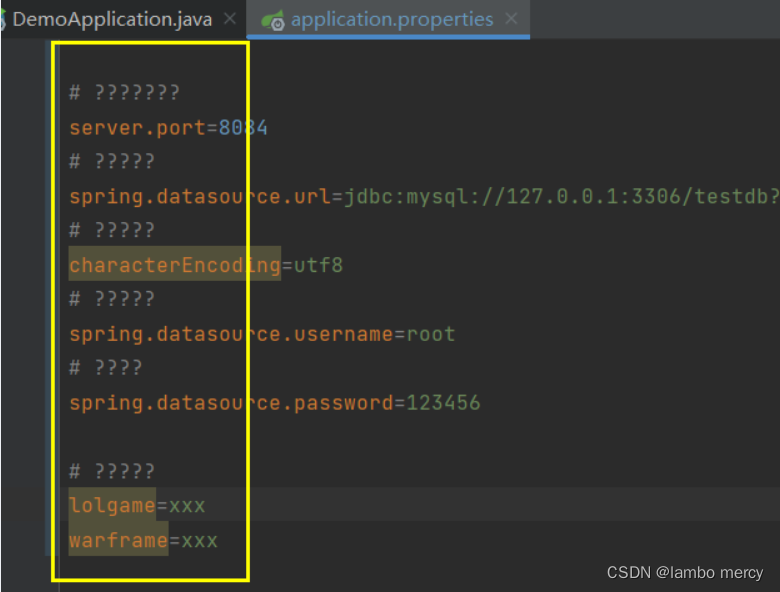This screenshot has width=780, height=592.
Task: Click the root username value
Action: (431, 334)
